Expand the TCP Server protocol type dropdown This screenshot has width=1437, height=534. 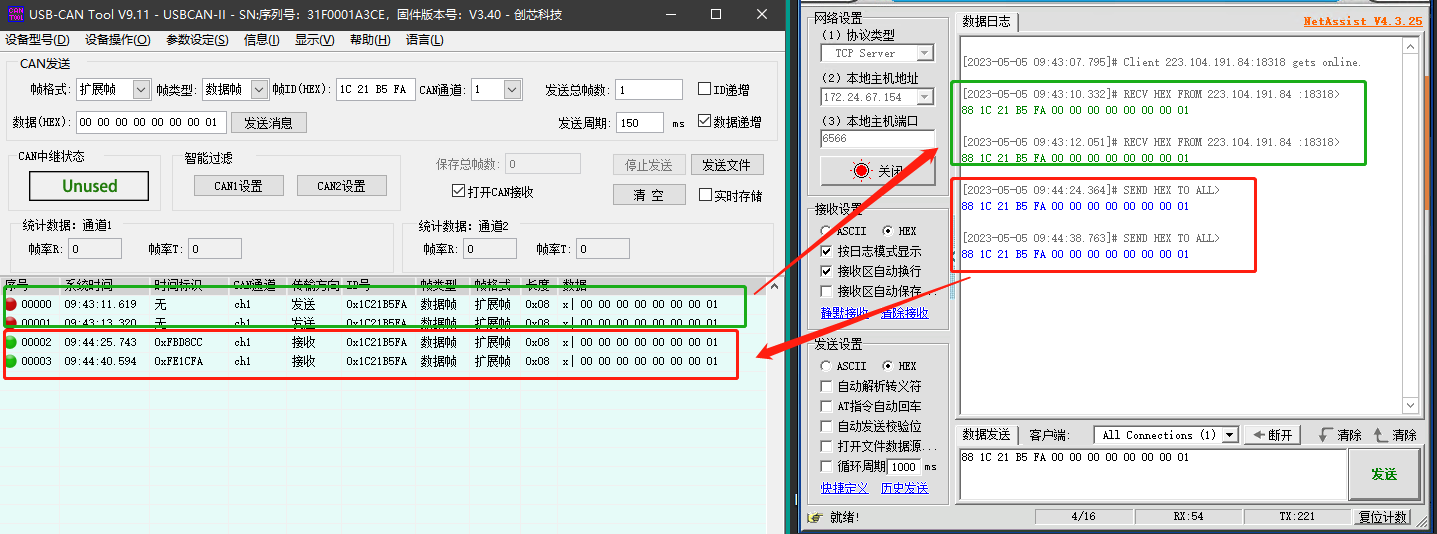924,53
